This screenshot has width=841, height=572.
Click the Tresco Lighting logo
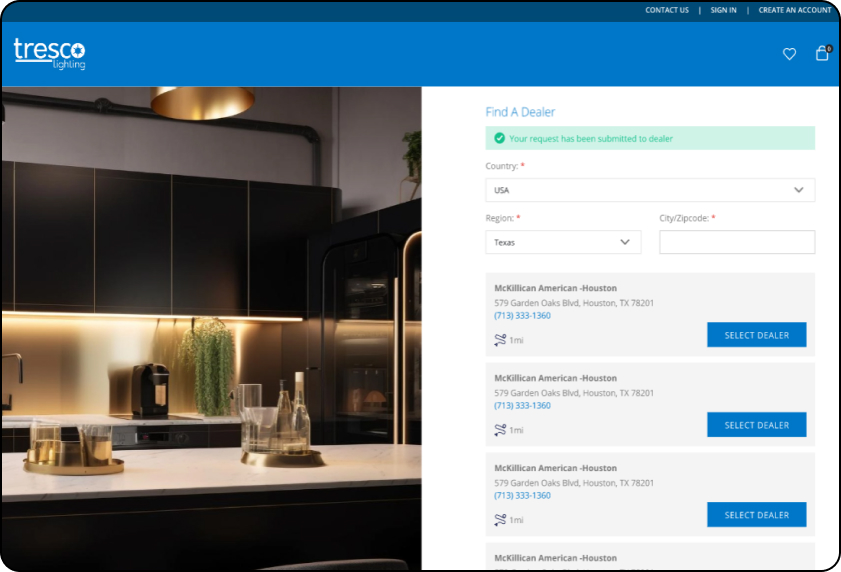point(49,54)
